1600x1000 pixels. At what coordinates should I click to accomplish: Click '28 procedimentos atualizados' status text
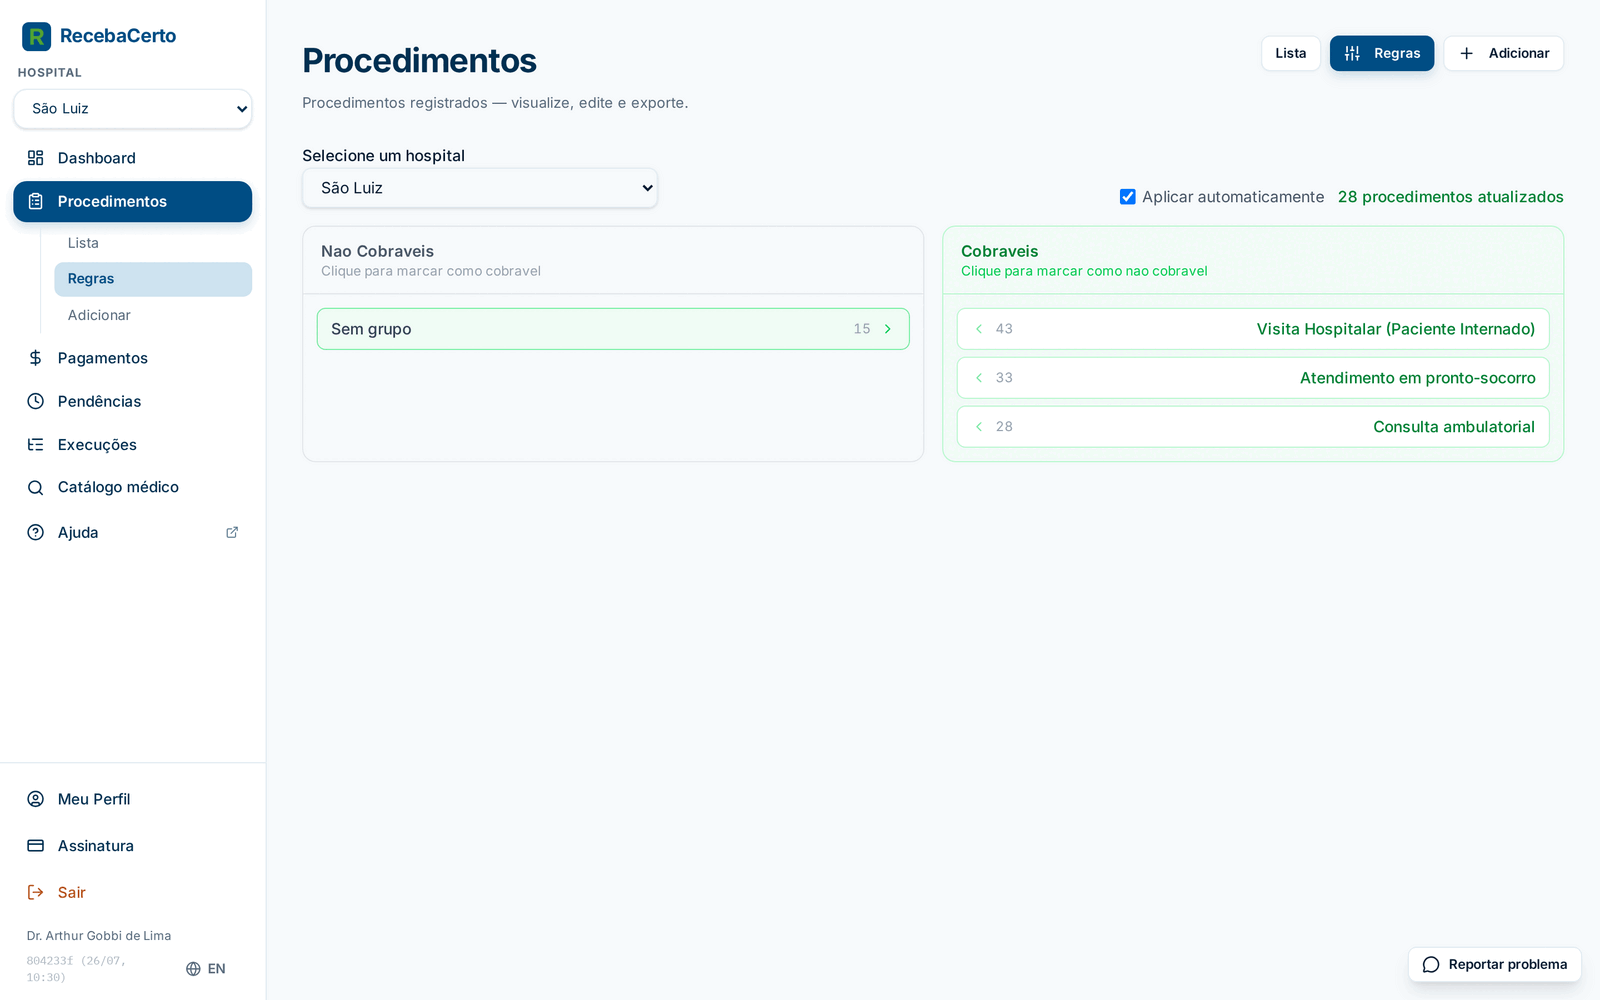click(x=1451, y=197)
